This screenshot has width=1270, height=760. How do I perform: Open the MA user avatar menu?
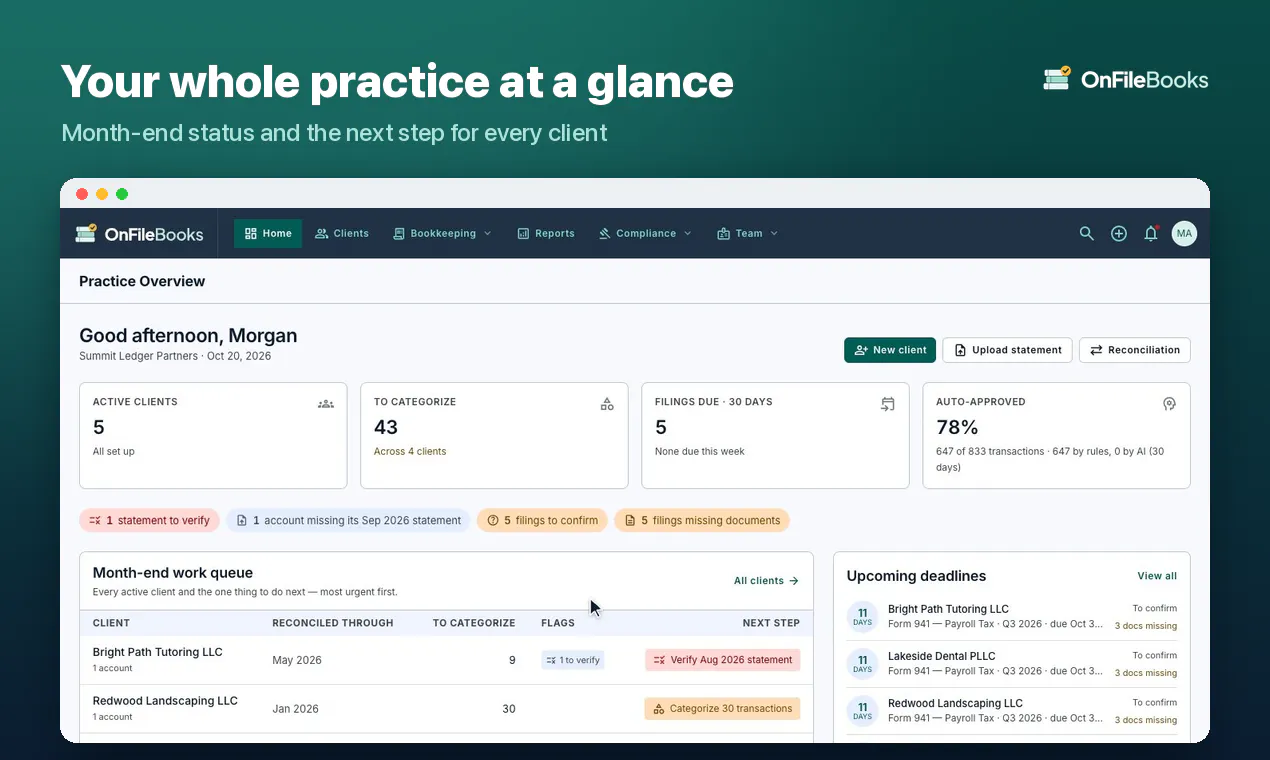click(x=1184, y=234)
